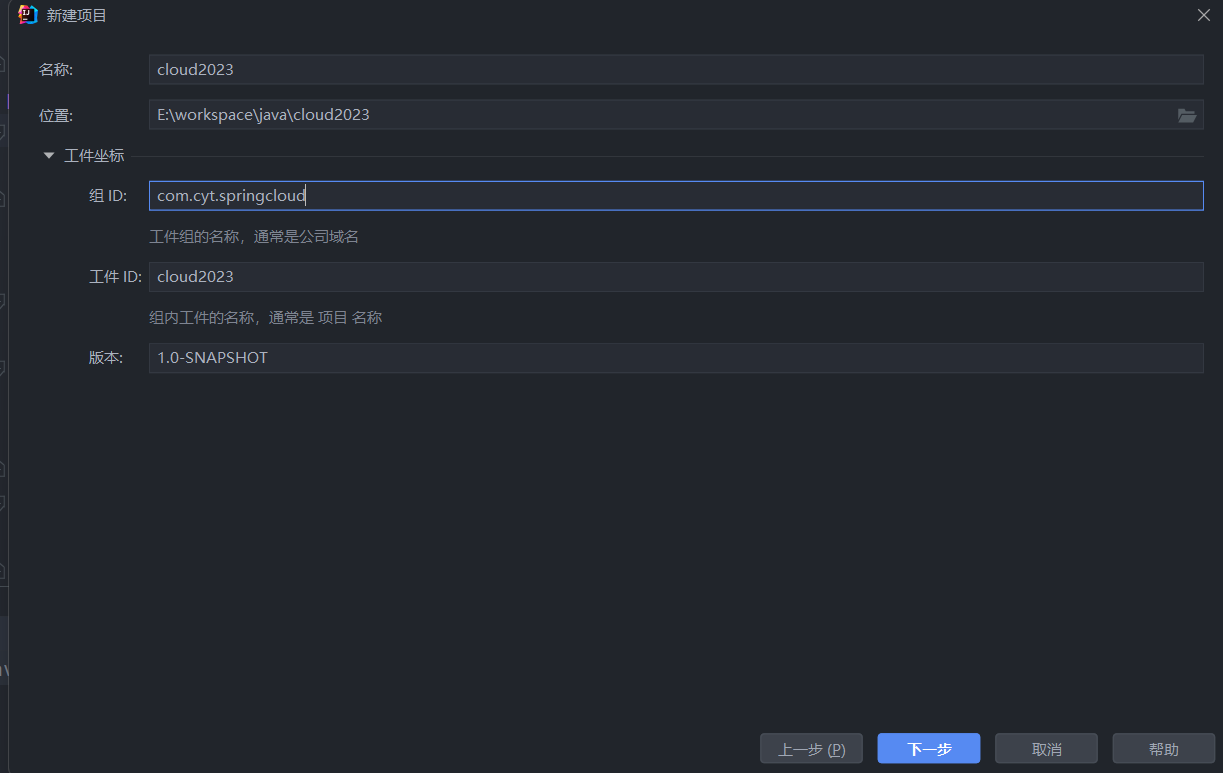Close the 新建项目 dialog window

point(1203,15)
